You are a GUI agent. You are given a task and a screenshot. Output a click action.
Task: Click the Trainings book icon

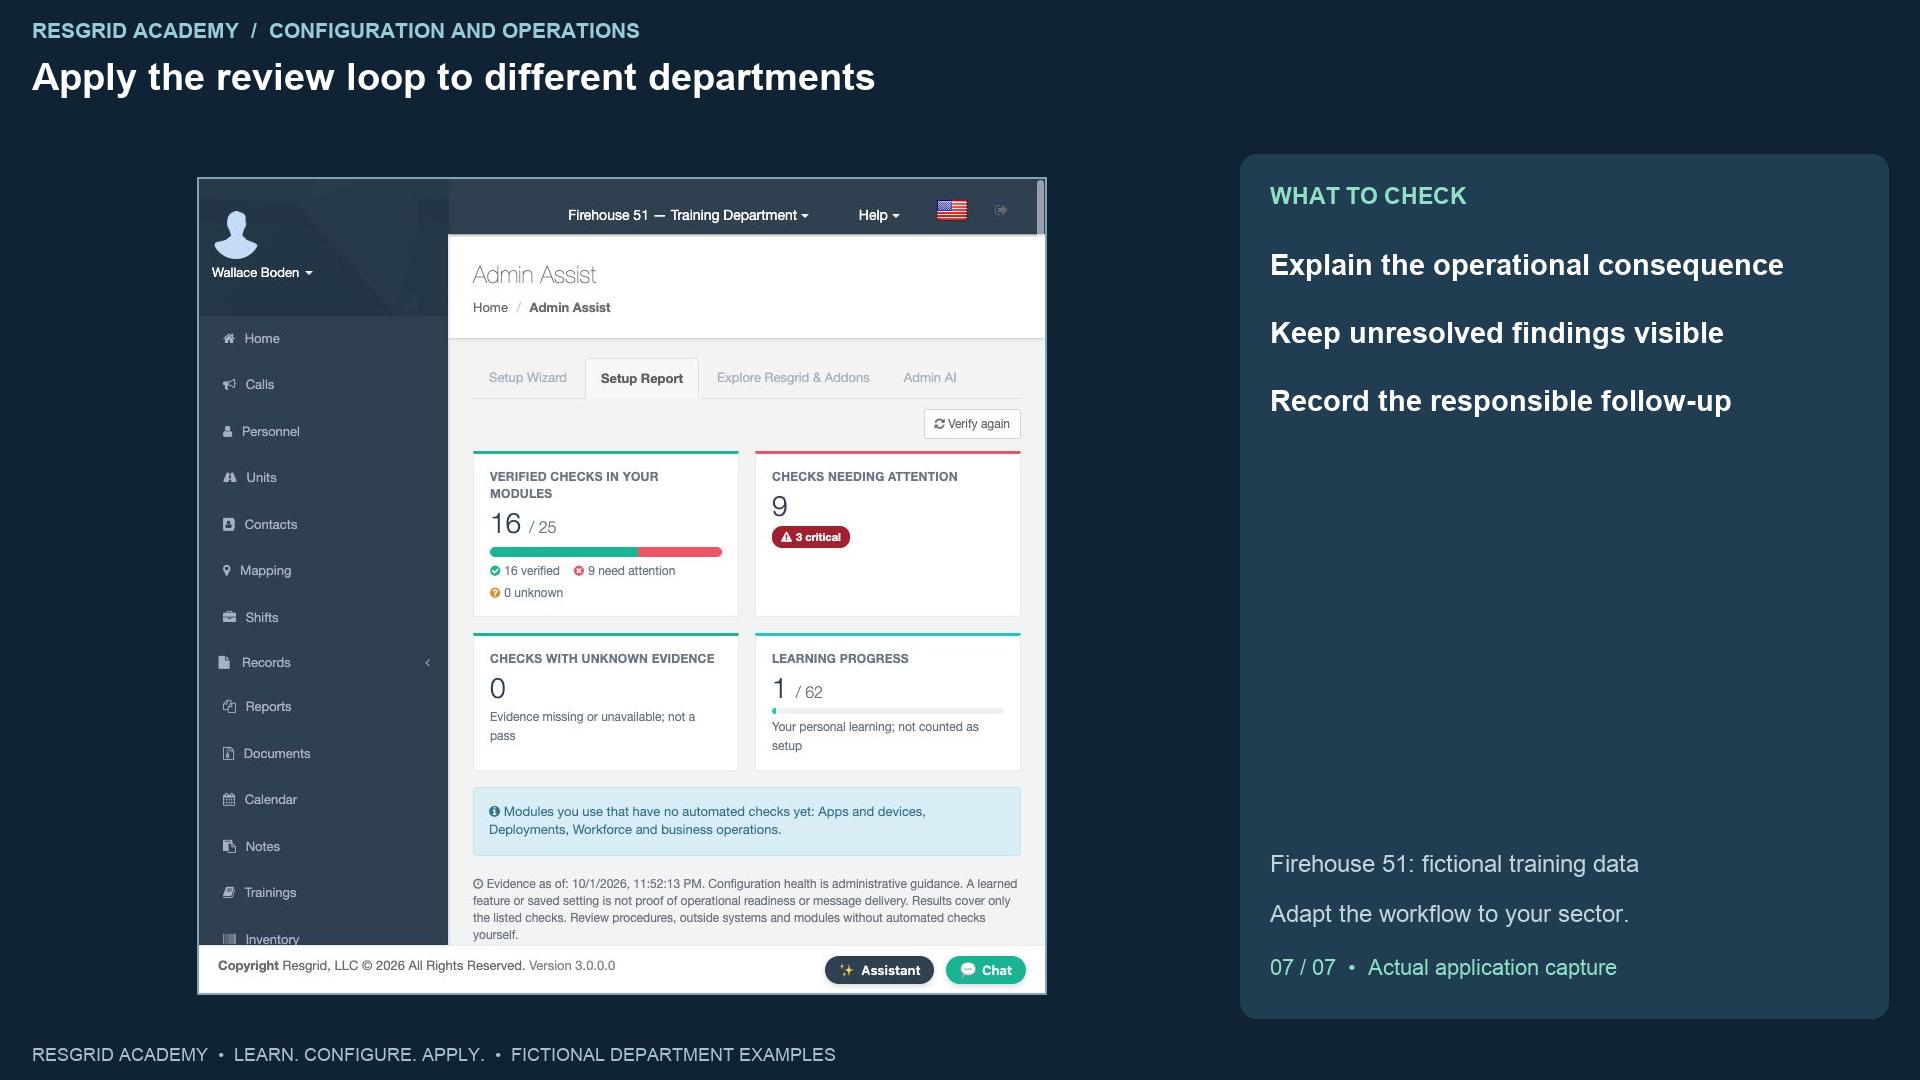[228, 893]
